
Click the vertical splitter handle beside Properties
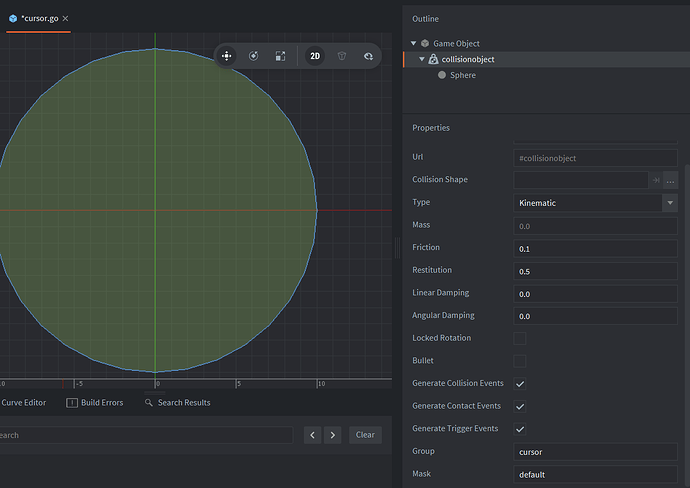pyautogui.click(x=397, y=247)
